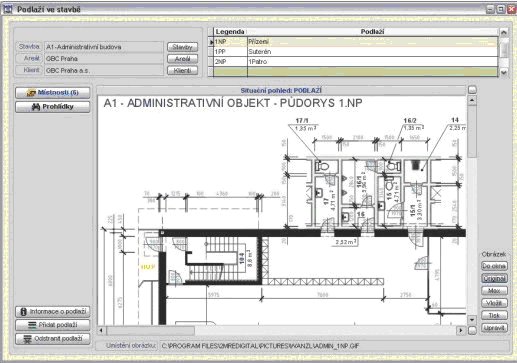This screenshot has width=517, height=363.
Task: Show image at Original size
Action: point(494,278)
